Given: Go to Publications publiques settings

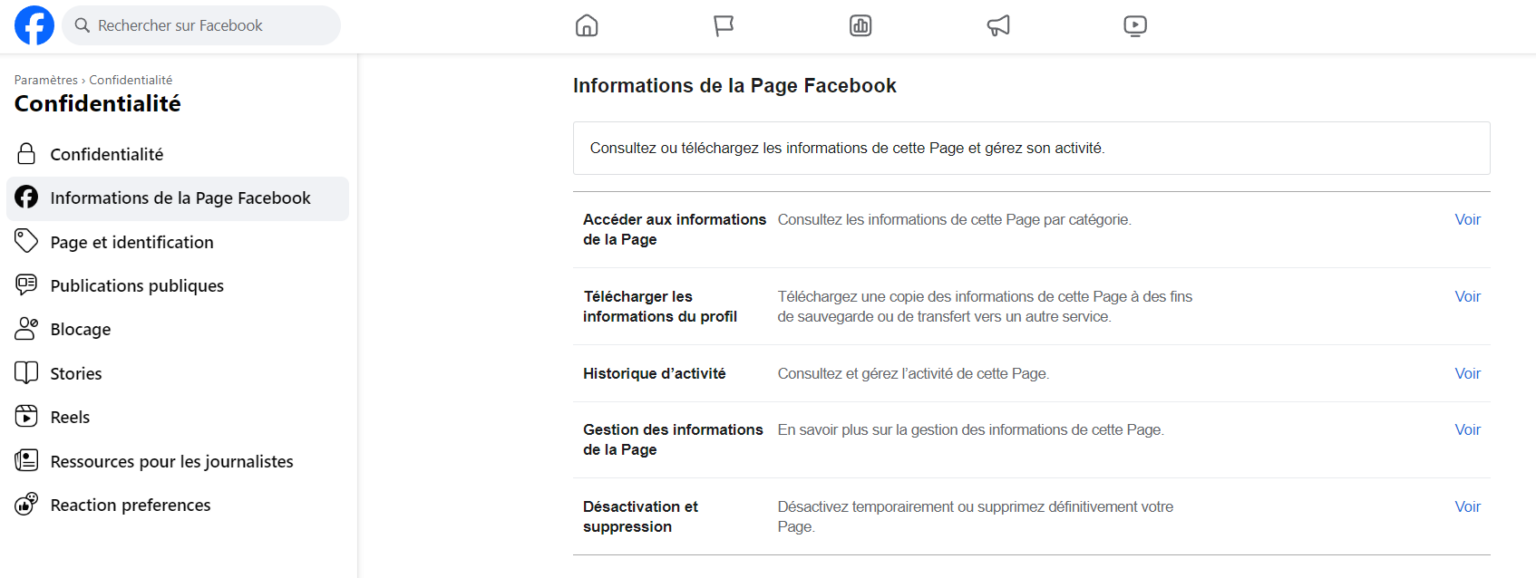Looking at the screenshot, I should [178, 286].
